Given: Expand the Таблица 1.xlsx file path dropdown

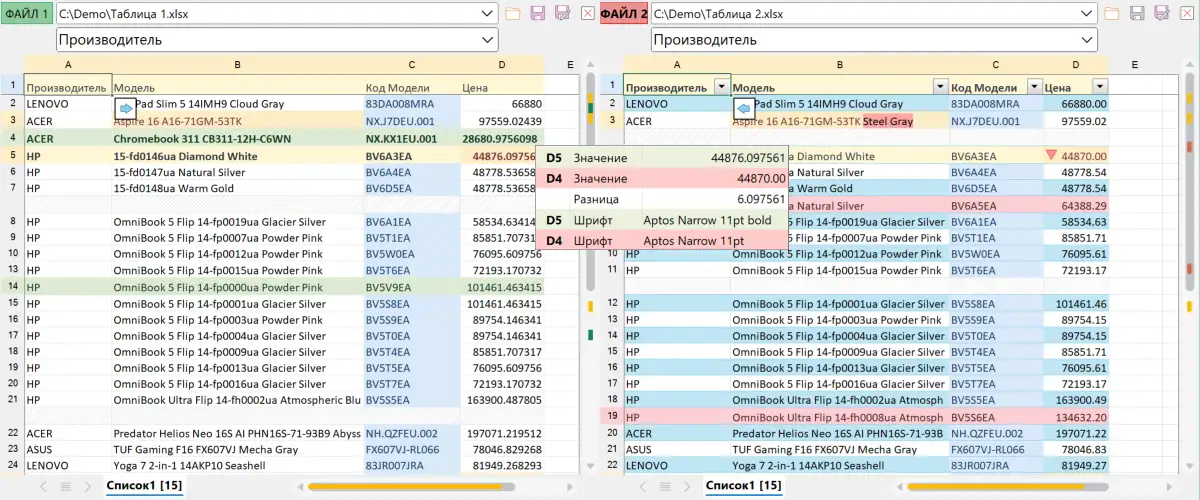Looking at the screenshot, I should (487, 13).
